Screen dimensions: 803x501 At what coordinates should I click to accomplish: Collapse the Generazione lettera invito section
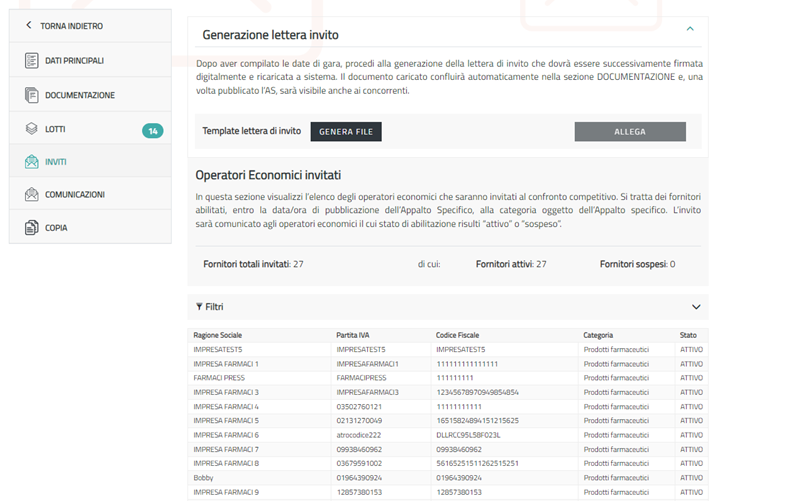pos(690,30)
